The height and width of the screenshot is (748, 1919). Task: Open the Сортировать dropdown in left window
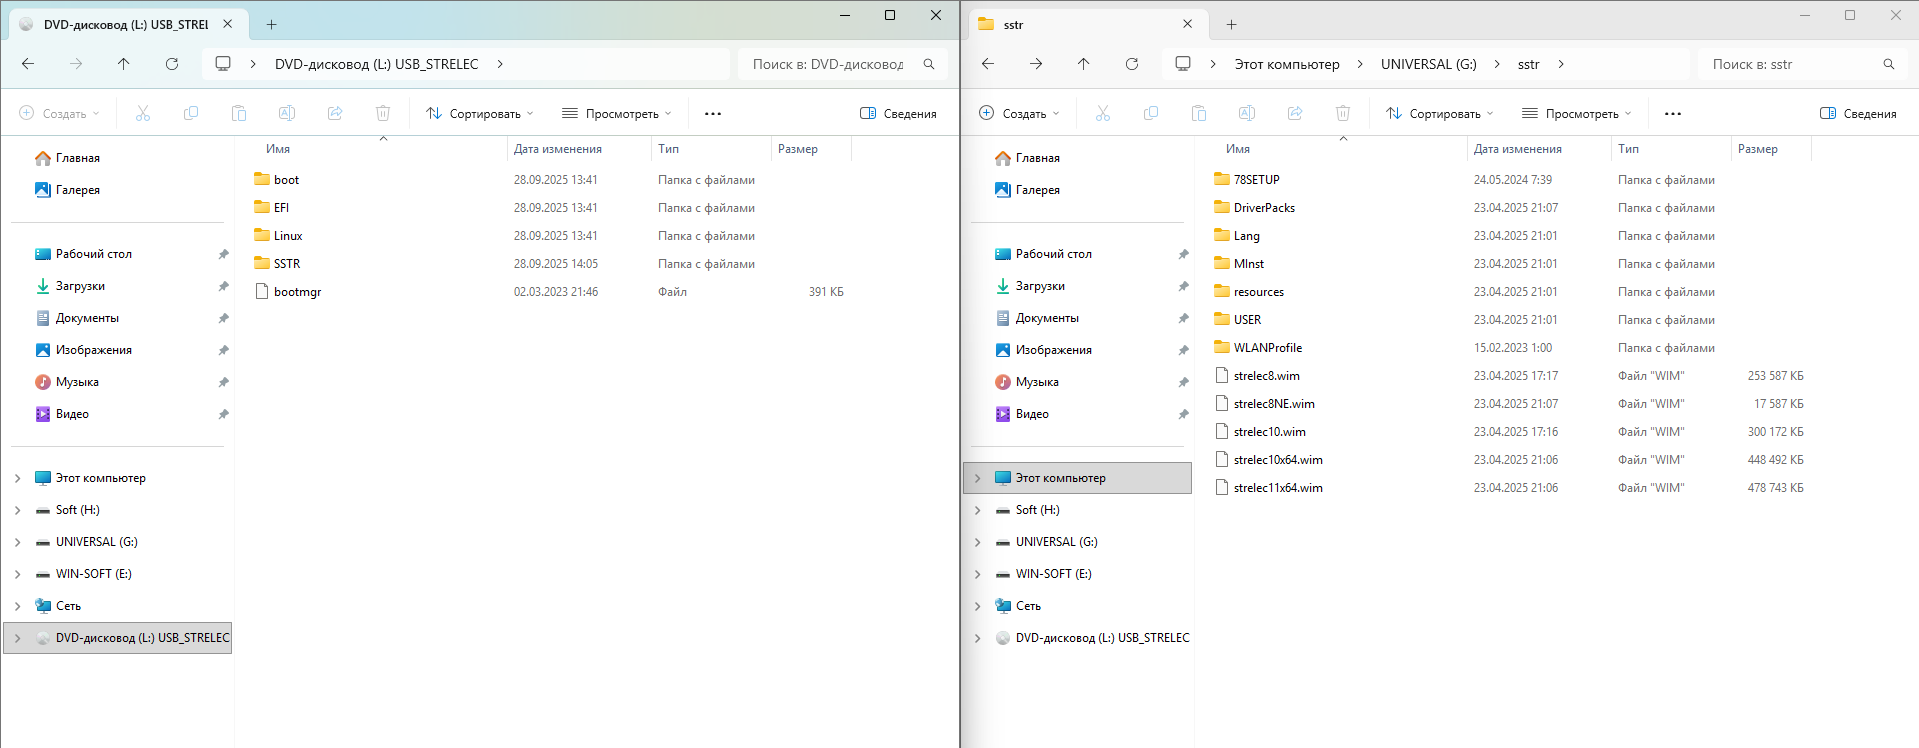coord(480,114)
